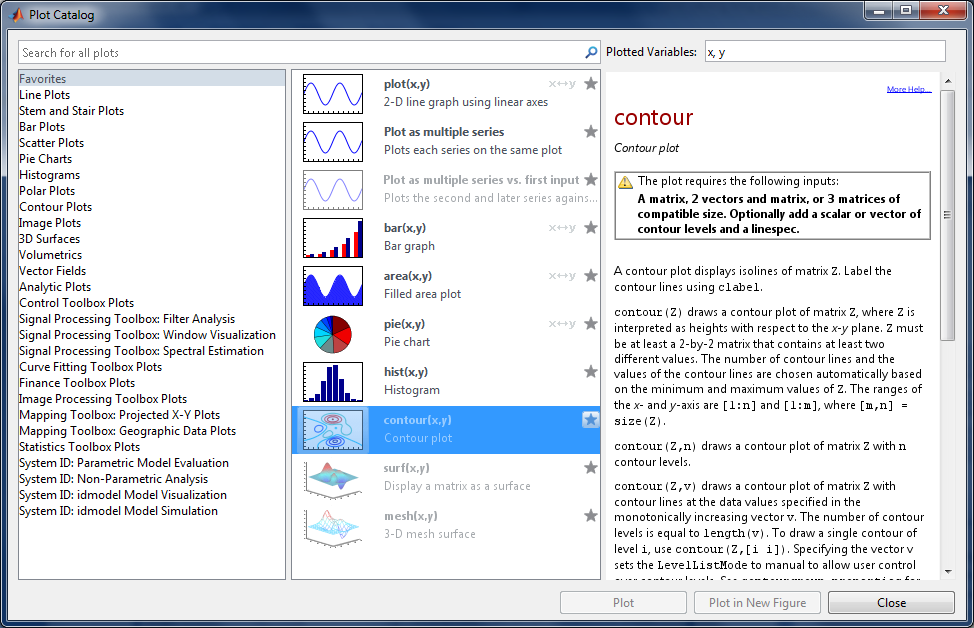Select the surf(x,y) surface plot icon
Screen dimensions: 974x628
(x=333, y=477)
